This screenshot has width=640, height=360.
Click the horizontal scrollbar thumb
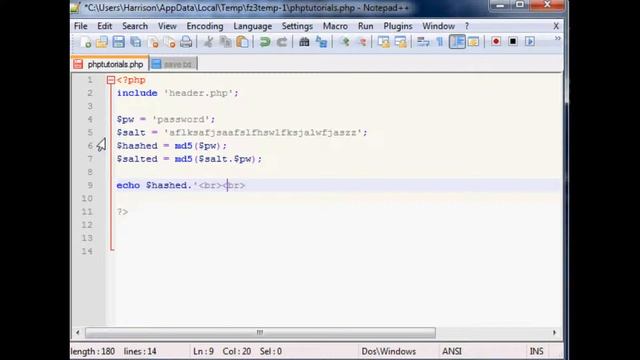point(260,333)
